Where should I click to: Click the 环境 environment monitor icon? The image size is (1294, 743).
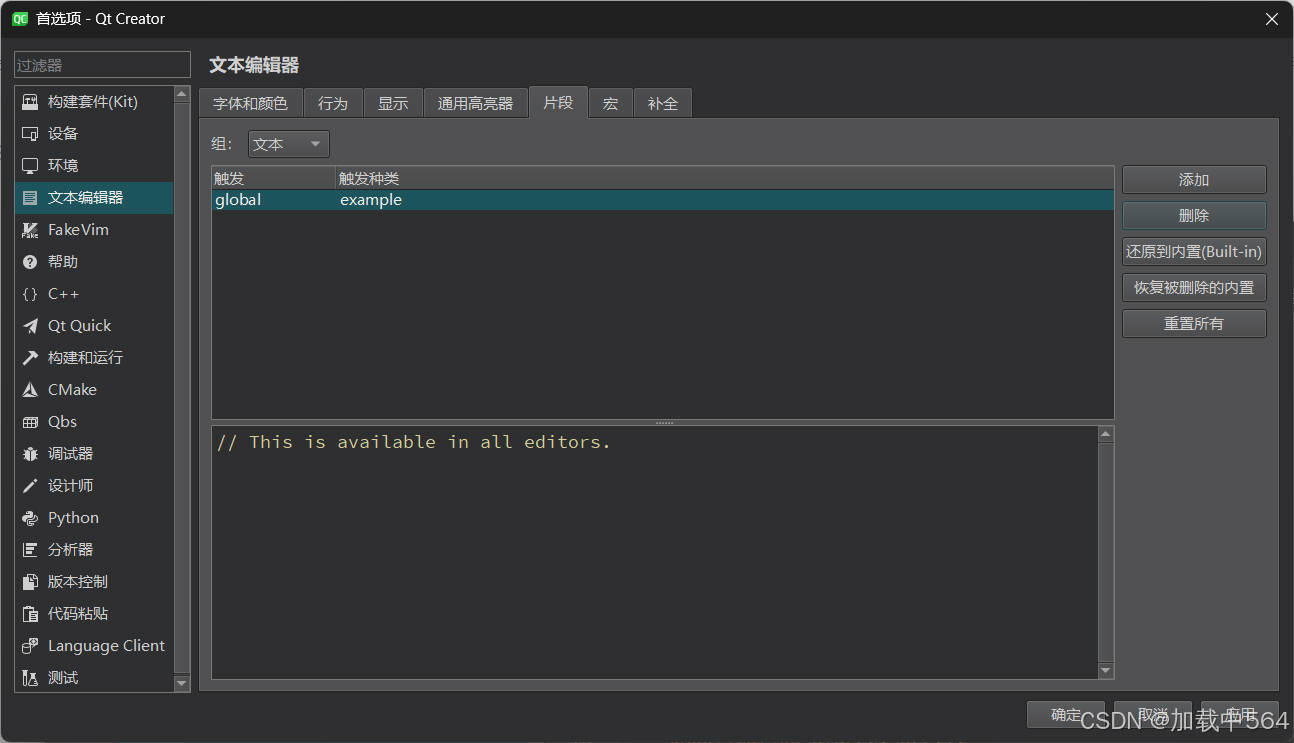tap(30, 166)
